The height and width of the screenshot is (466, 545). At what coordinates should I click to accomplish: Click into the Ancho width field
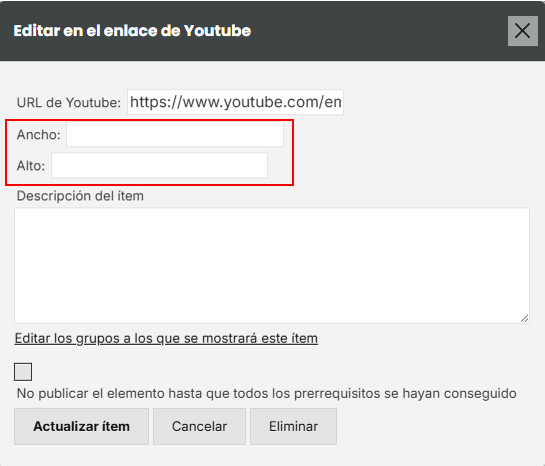[x=175, y=134]
